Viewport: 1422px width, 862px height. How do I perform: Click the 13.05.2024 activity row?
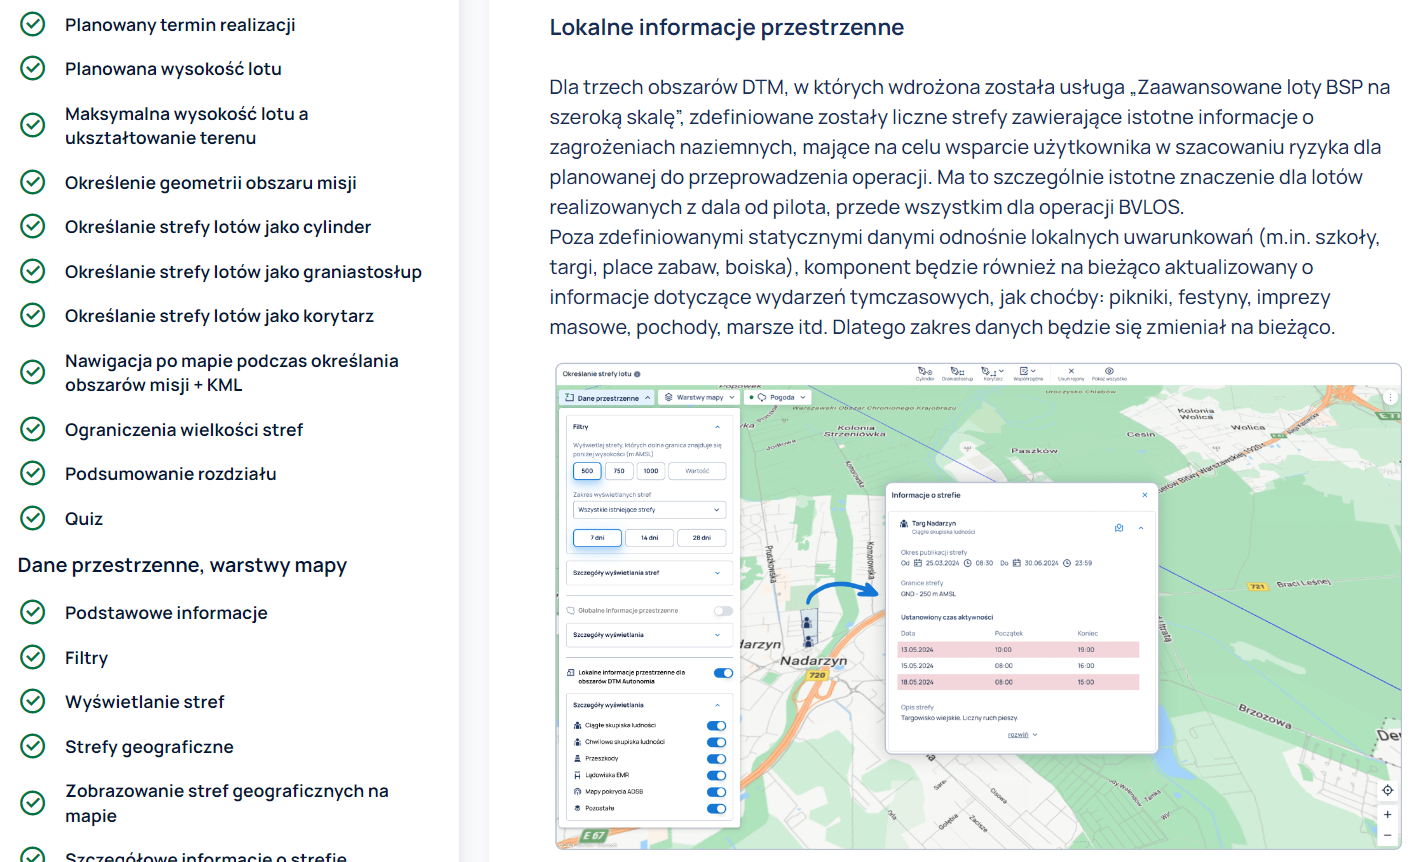[1018, 650]
